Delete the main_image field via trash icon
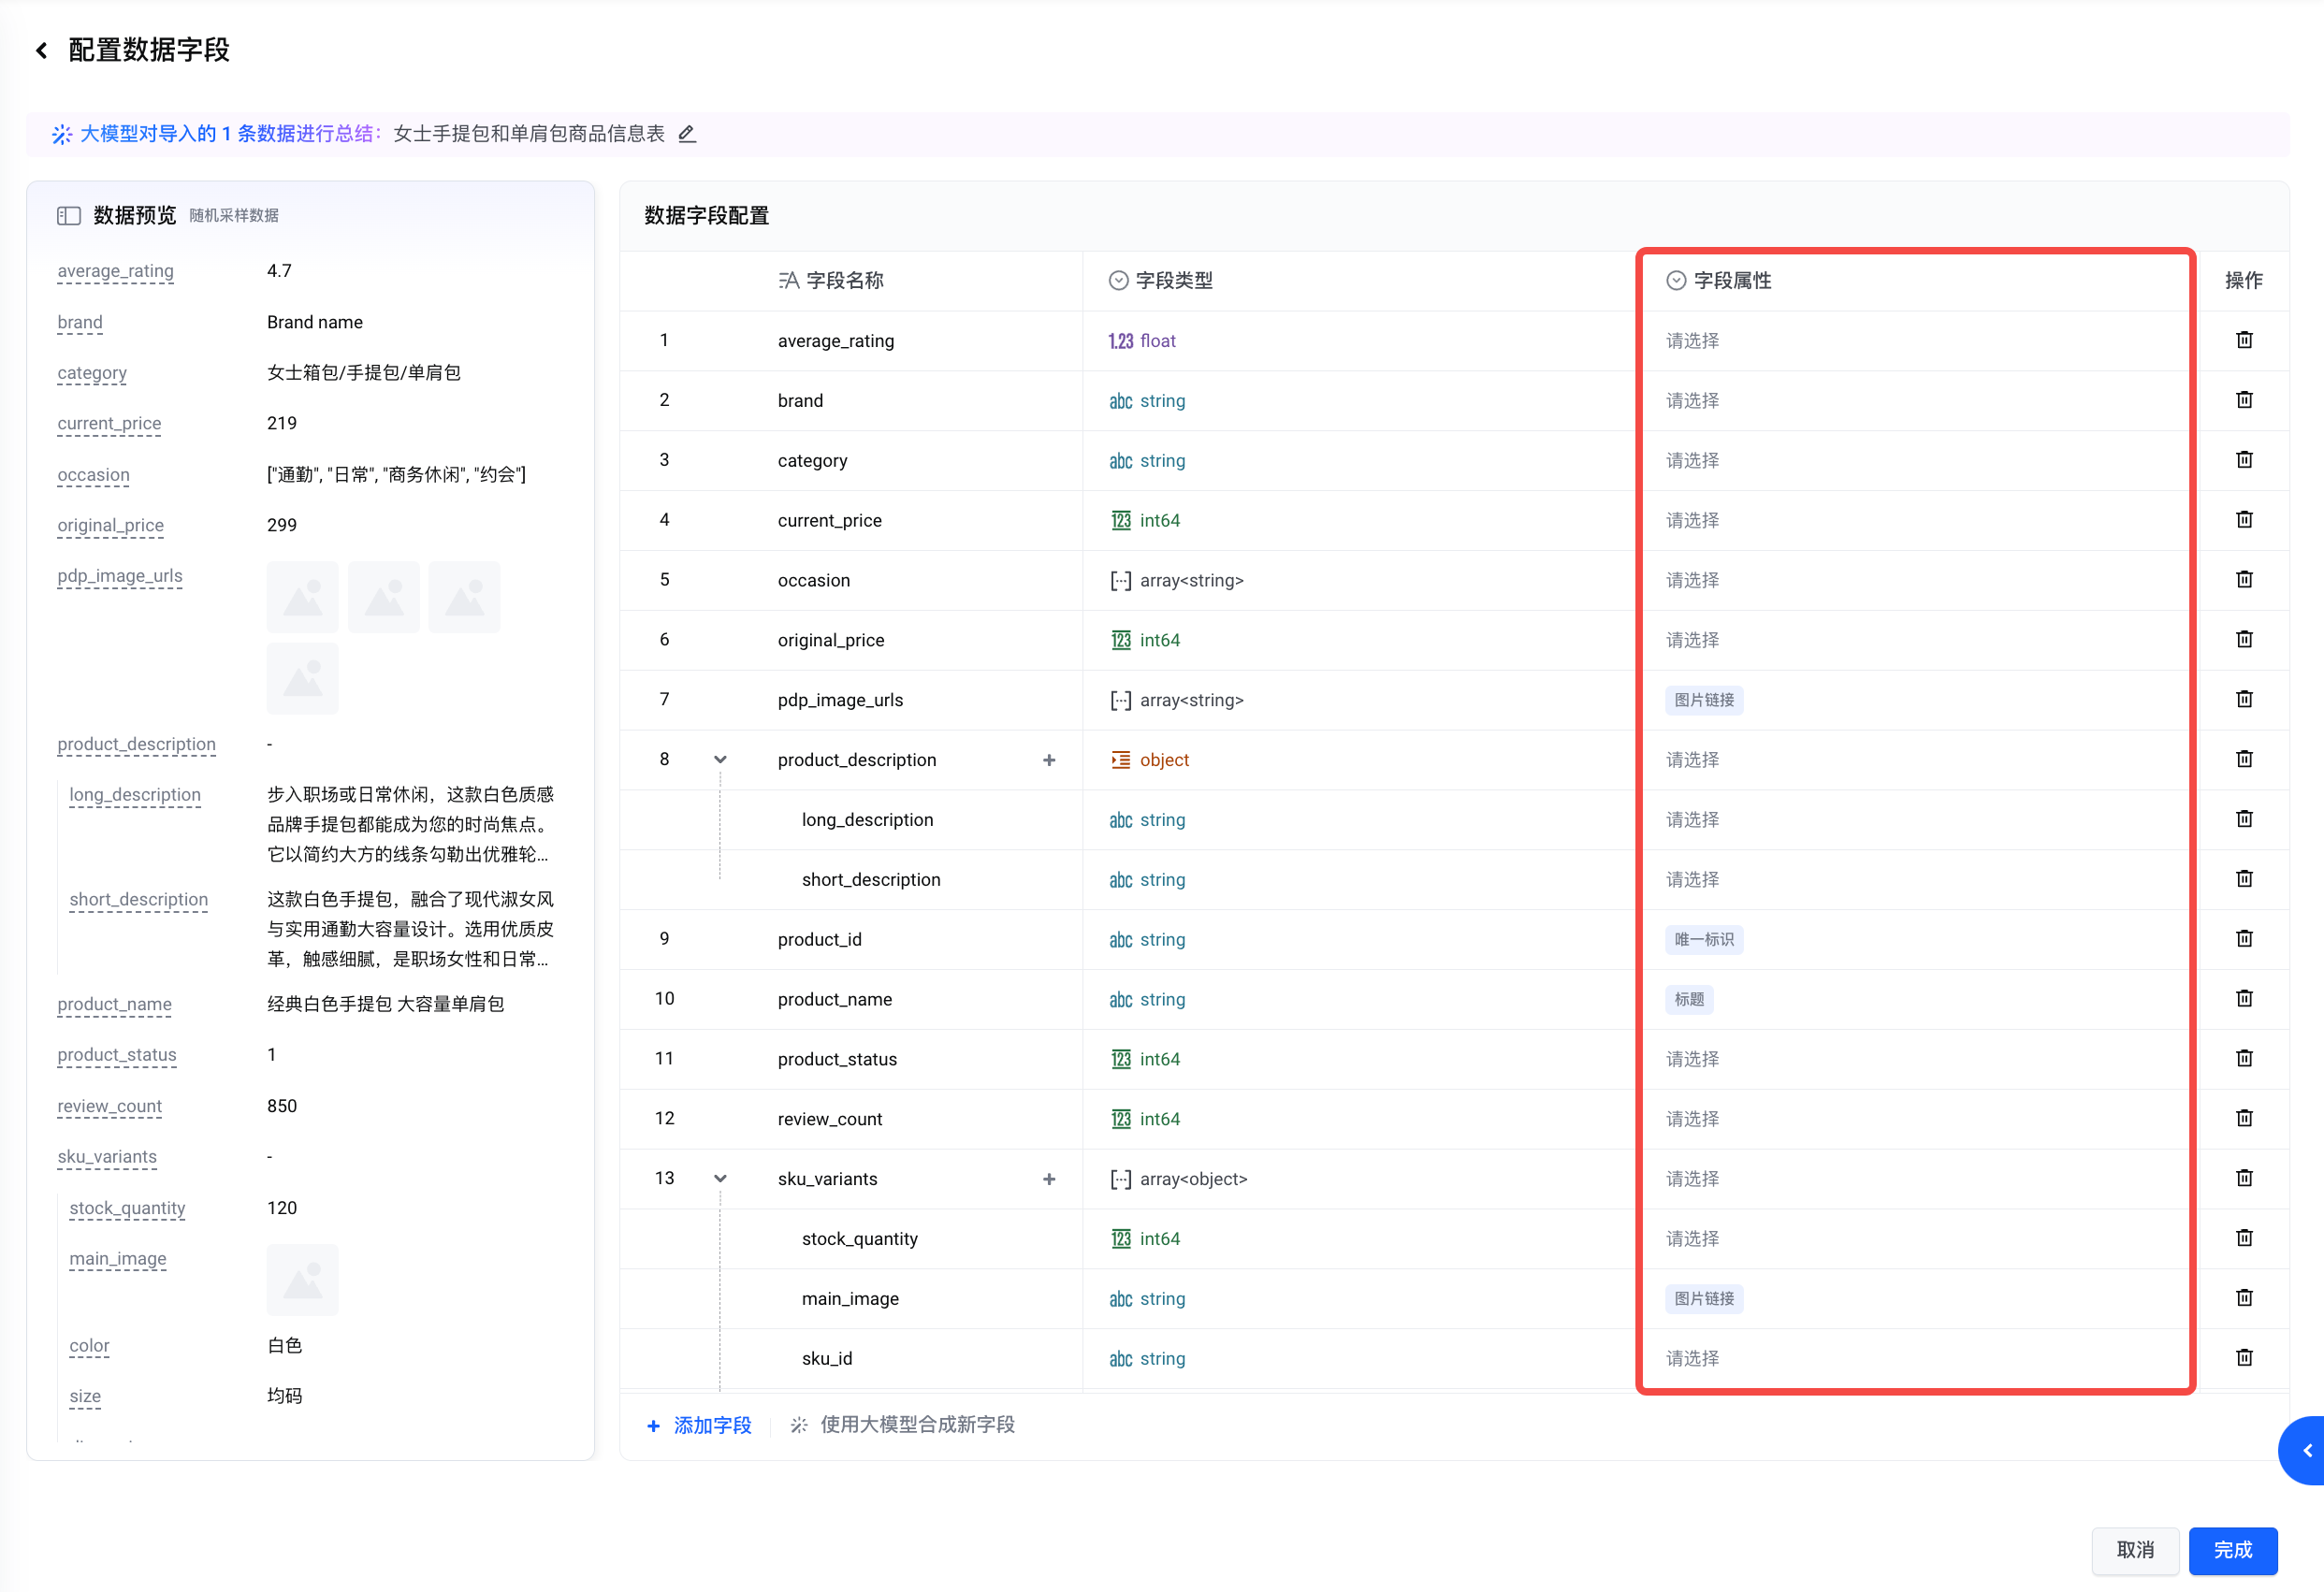Viewport: 2324px width, 1592px height. [x=2244, y=1297]
